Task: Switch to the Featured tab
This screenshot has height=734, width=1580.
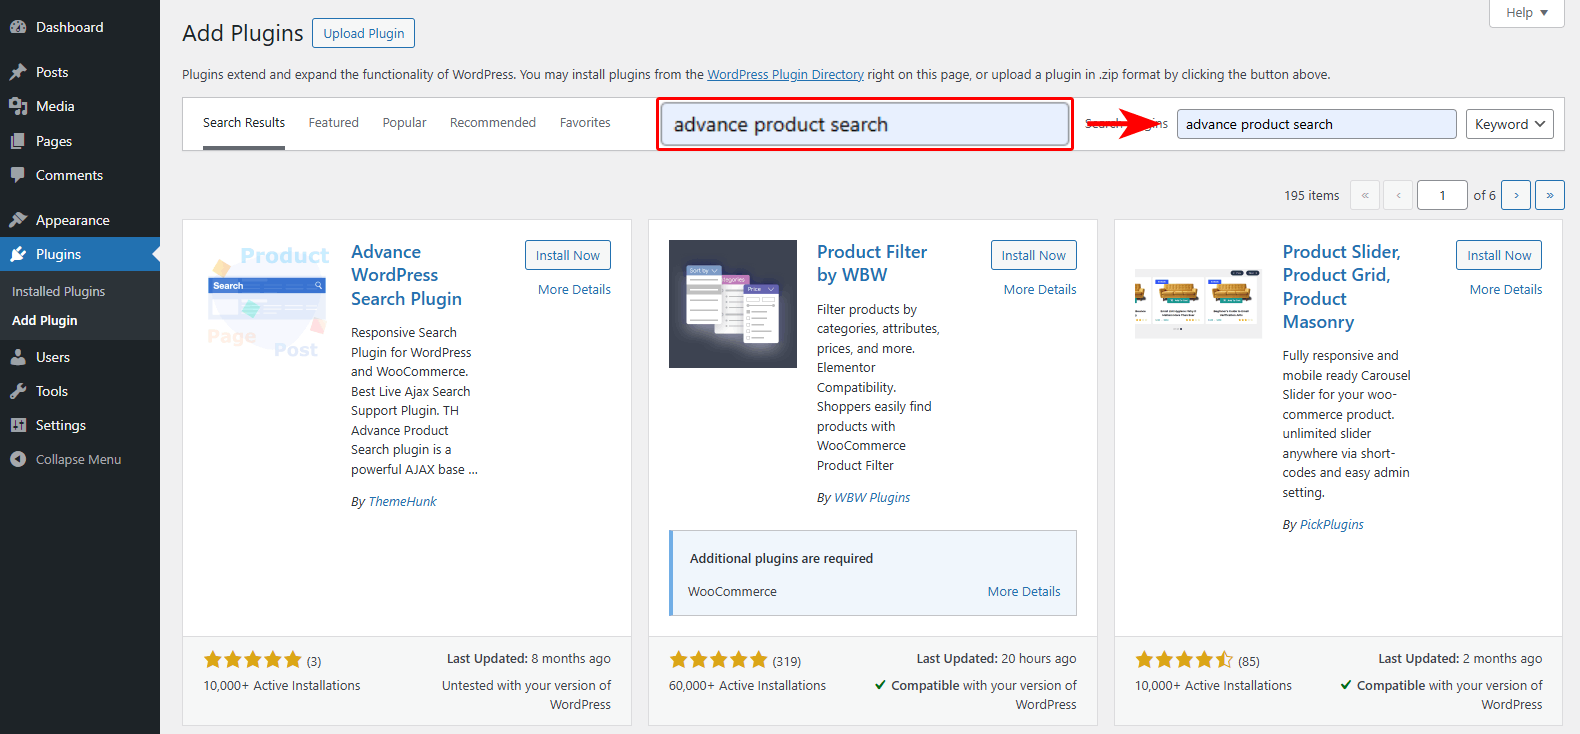Action: (x=333, y=123)
